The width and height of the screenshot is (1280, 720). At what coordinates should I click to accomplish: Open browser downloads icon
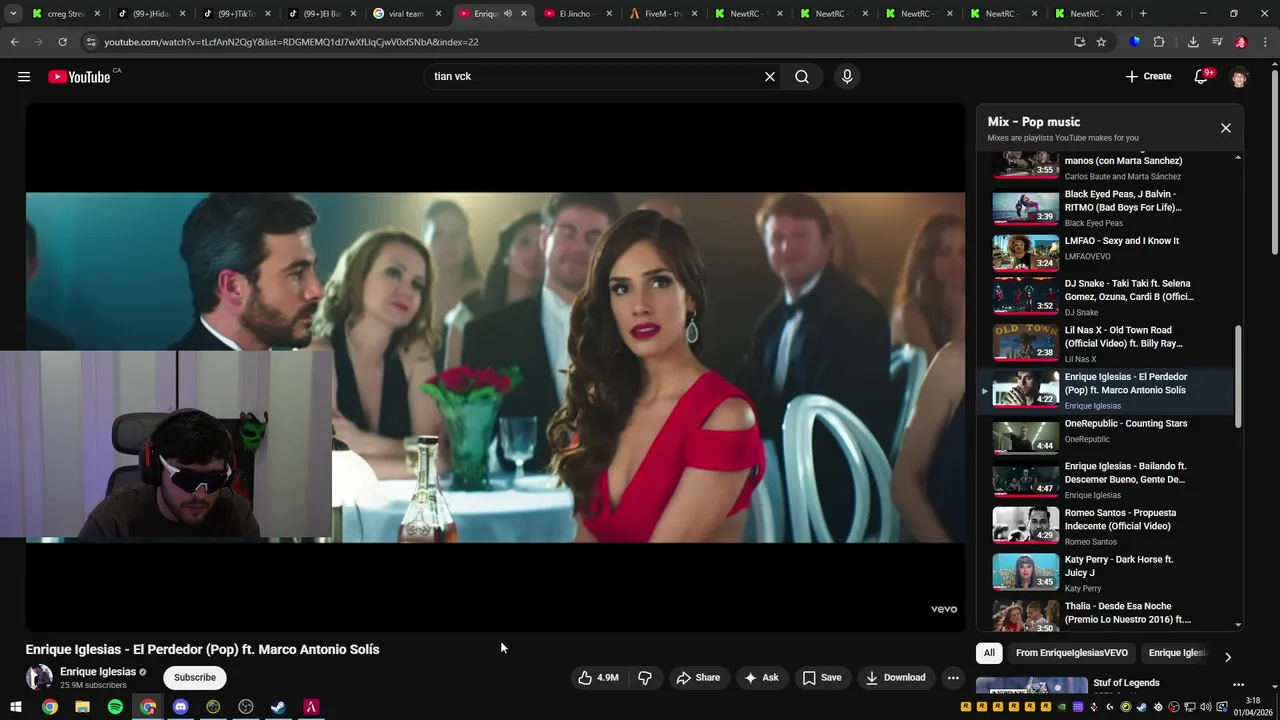click(1193, 42)
